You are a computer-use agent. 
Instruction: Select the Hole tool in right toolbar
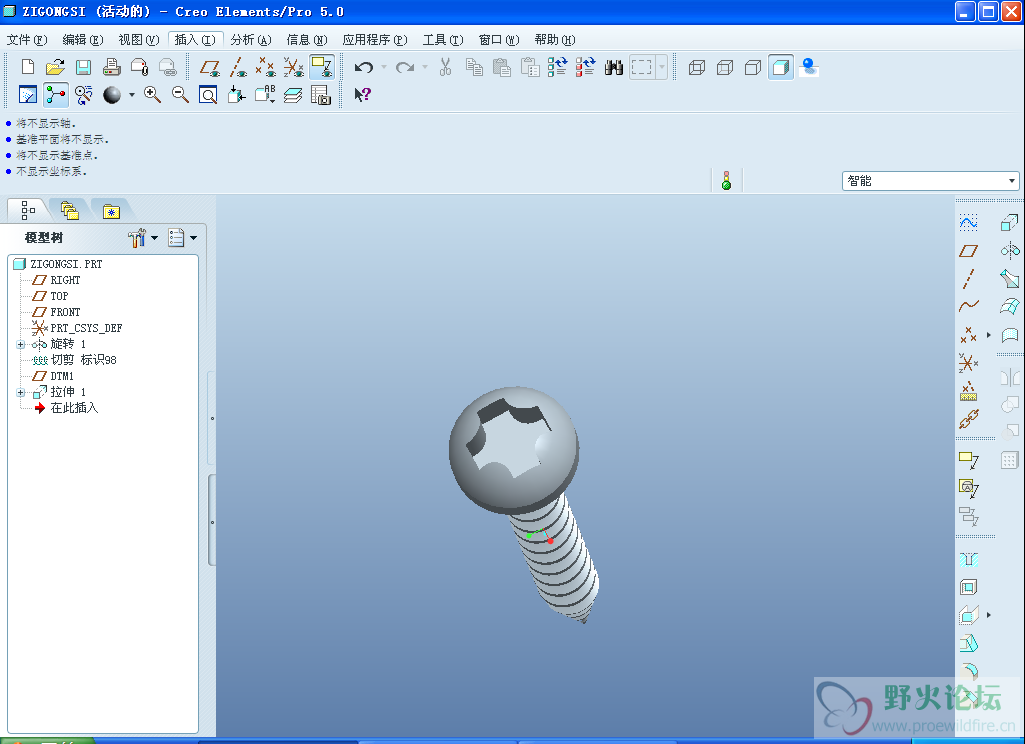[x=968, y=559]
